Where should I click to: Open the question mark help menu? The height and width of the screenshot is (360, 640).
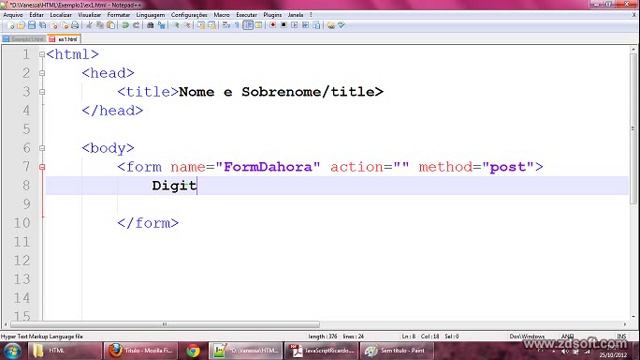pyautogui.click(x=311, y=15)
